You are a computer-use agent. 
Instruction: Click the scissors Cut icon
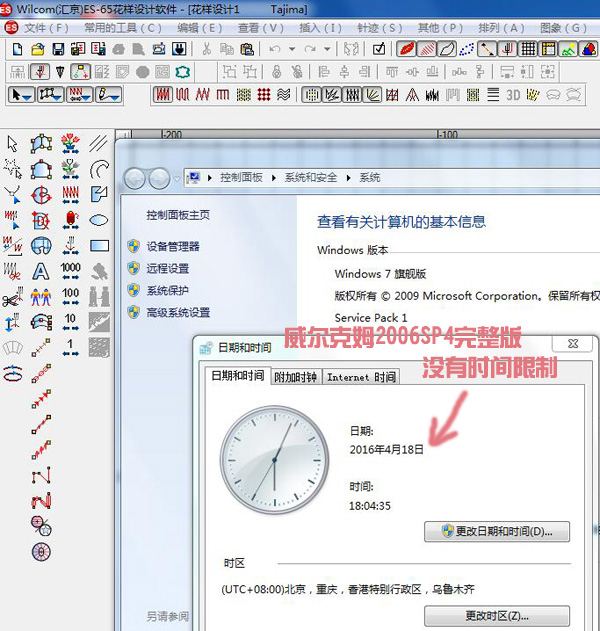coord(206,49)
